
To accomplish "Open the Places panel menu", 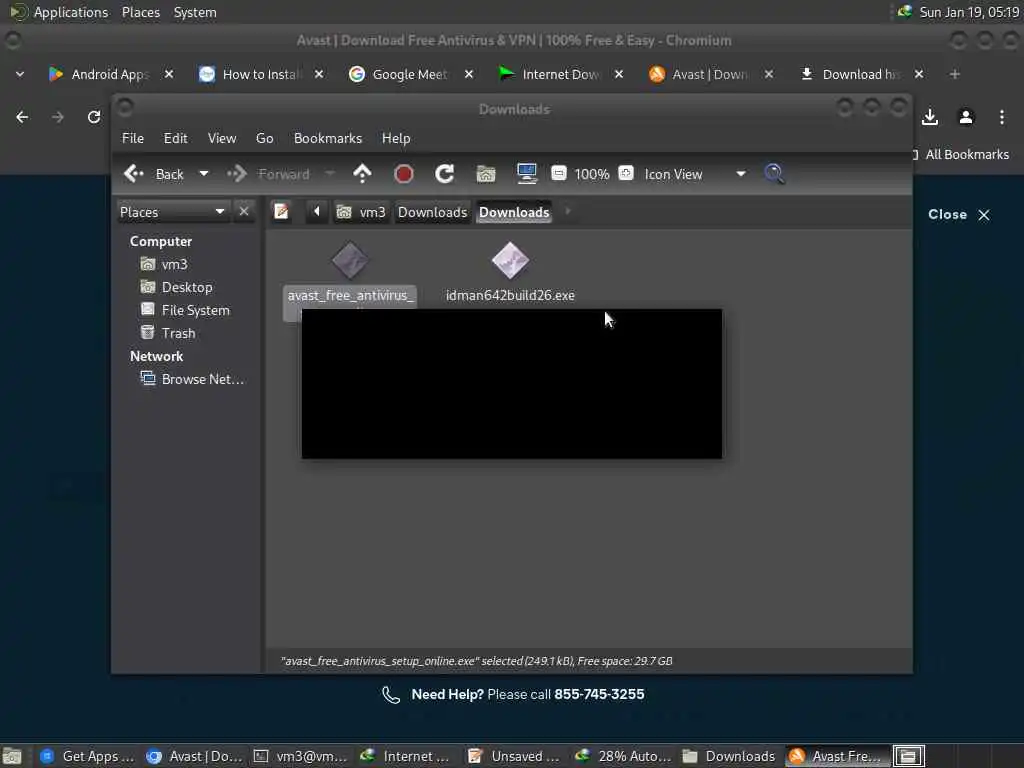I will (140, 12).
